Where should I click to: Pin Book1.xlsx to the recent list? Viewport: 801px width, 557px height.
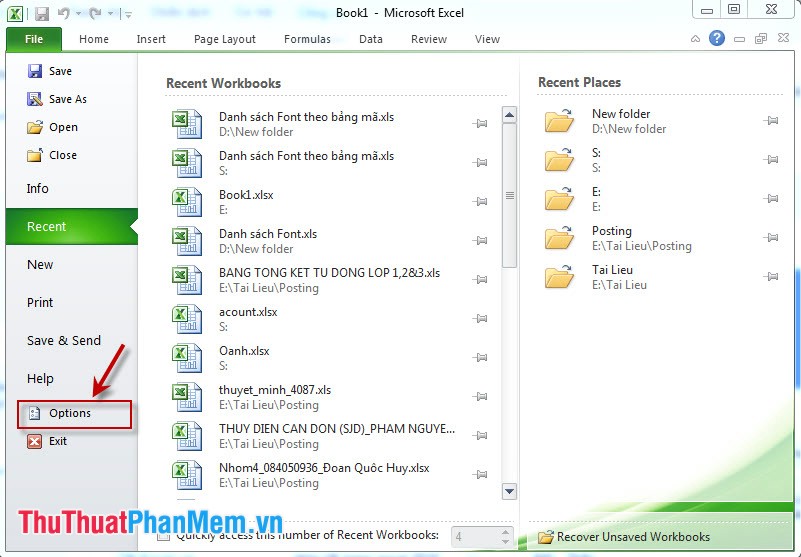click(x=480, y=202)
